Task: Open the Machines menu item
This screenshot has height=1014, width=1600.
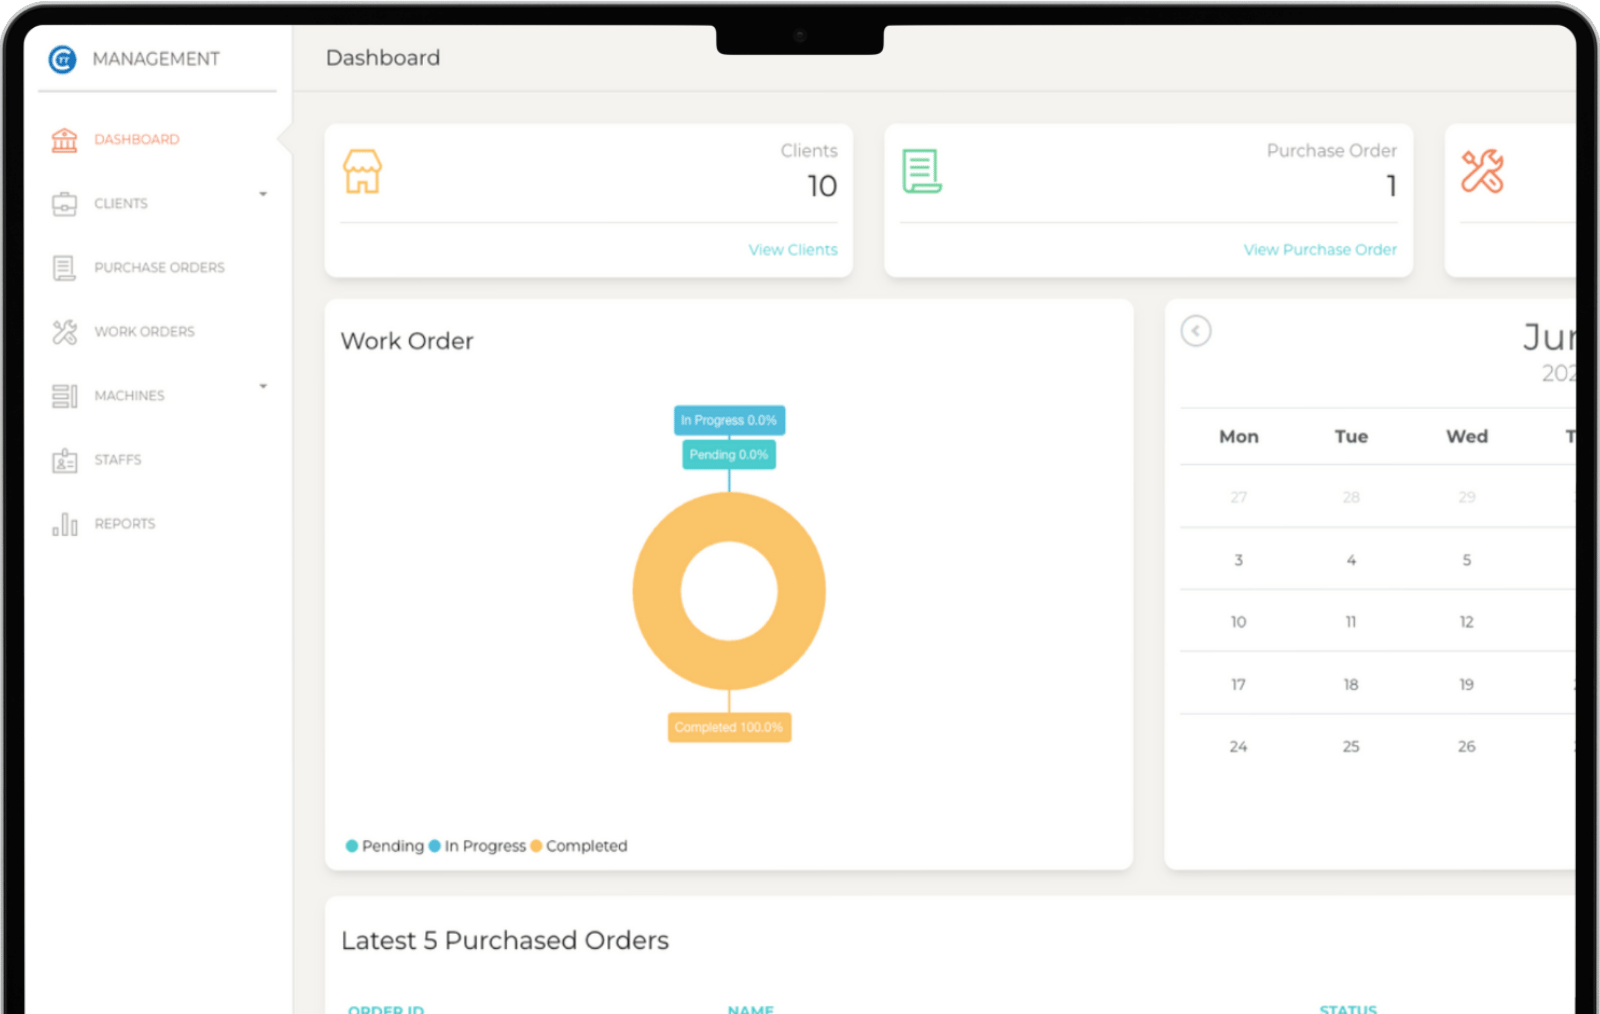Action: (129, 395)
